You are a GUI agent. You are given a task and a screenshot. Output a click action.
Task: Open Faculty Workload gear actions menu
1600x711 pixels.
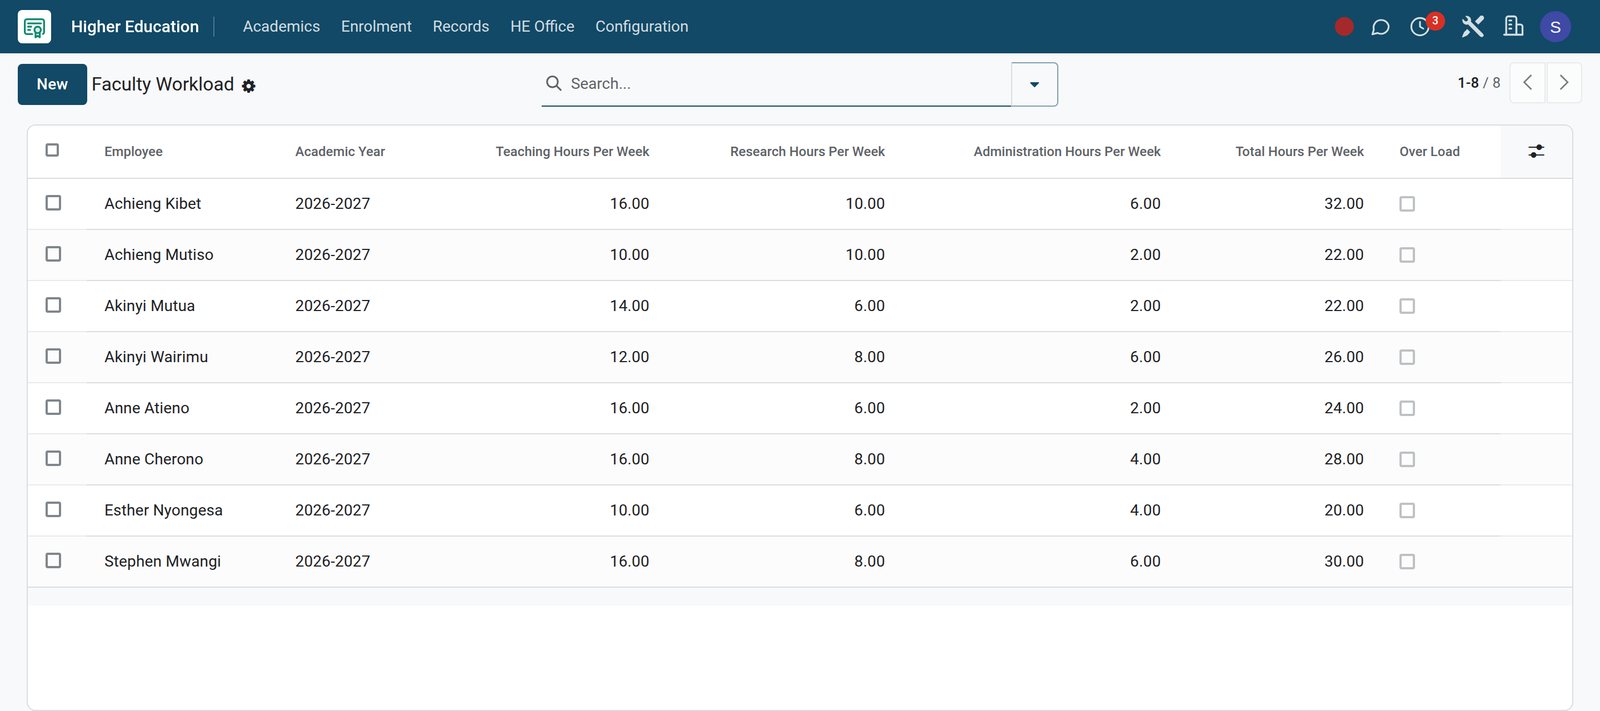(249, 86)
